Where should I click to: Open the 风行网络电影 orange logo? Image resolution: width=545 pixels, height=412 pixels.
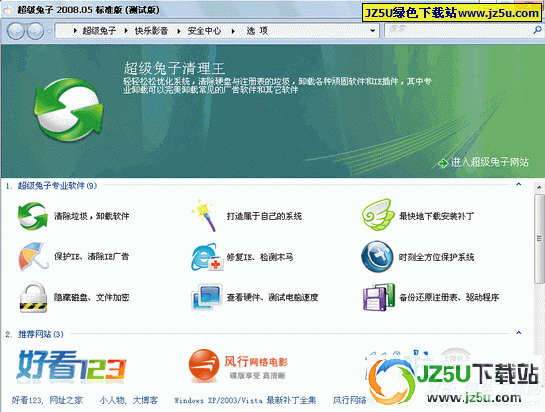click(238, 366)
